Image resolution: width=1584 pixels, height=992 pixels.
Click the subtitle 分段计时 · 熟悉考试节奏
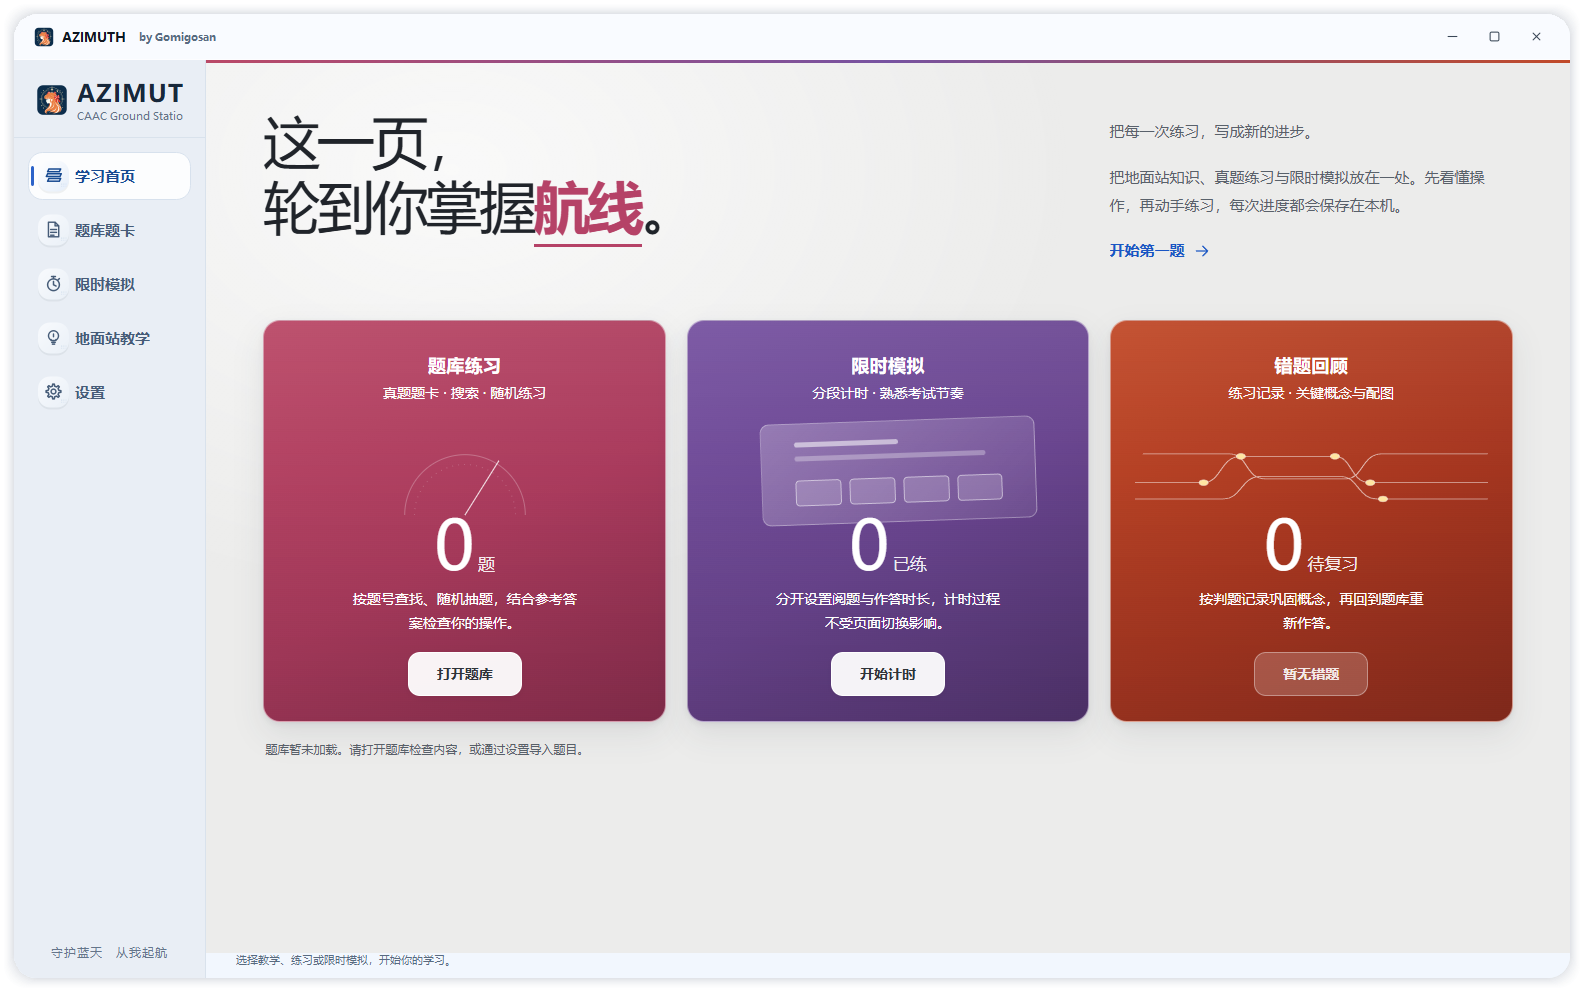pyautogui.click(x=888, y=393)
